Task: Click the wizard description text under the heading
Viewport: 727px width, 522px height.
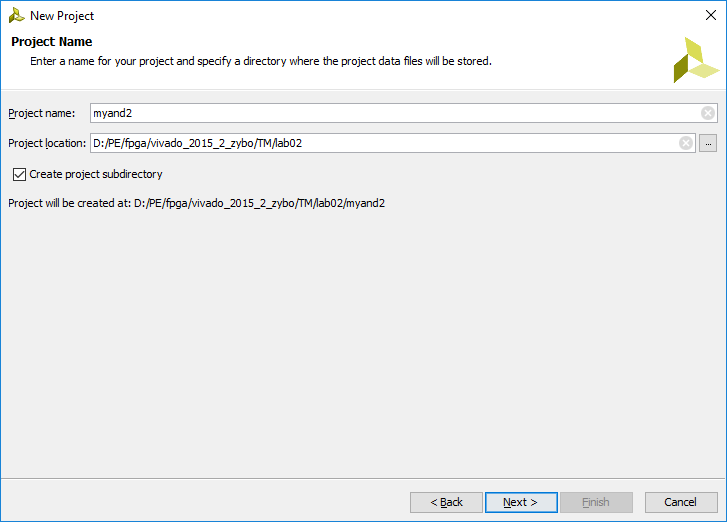Action: (261, 61)
